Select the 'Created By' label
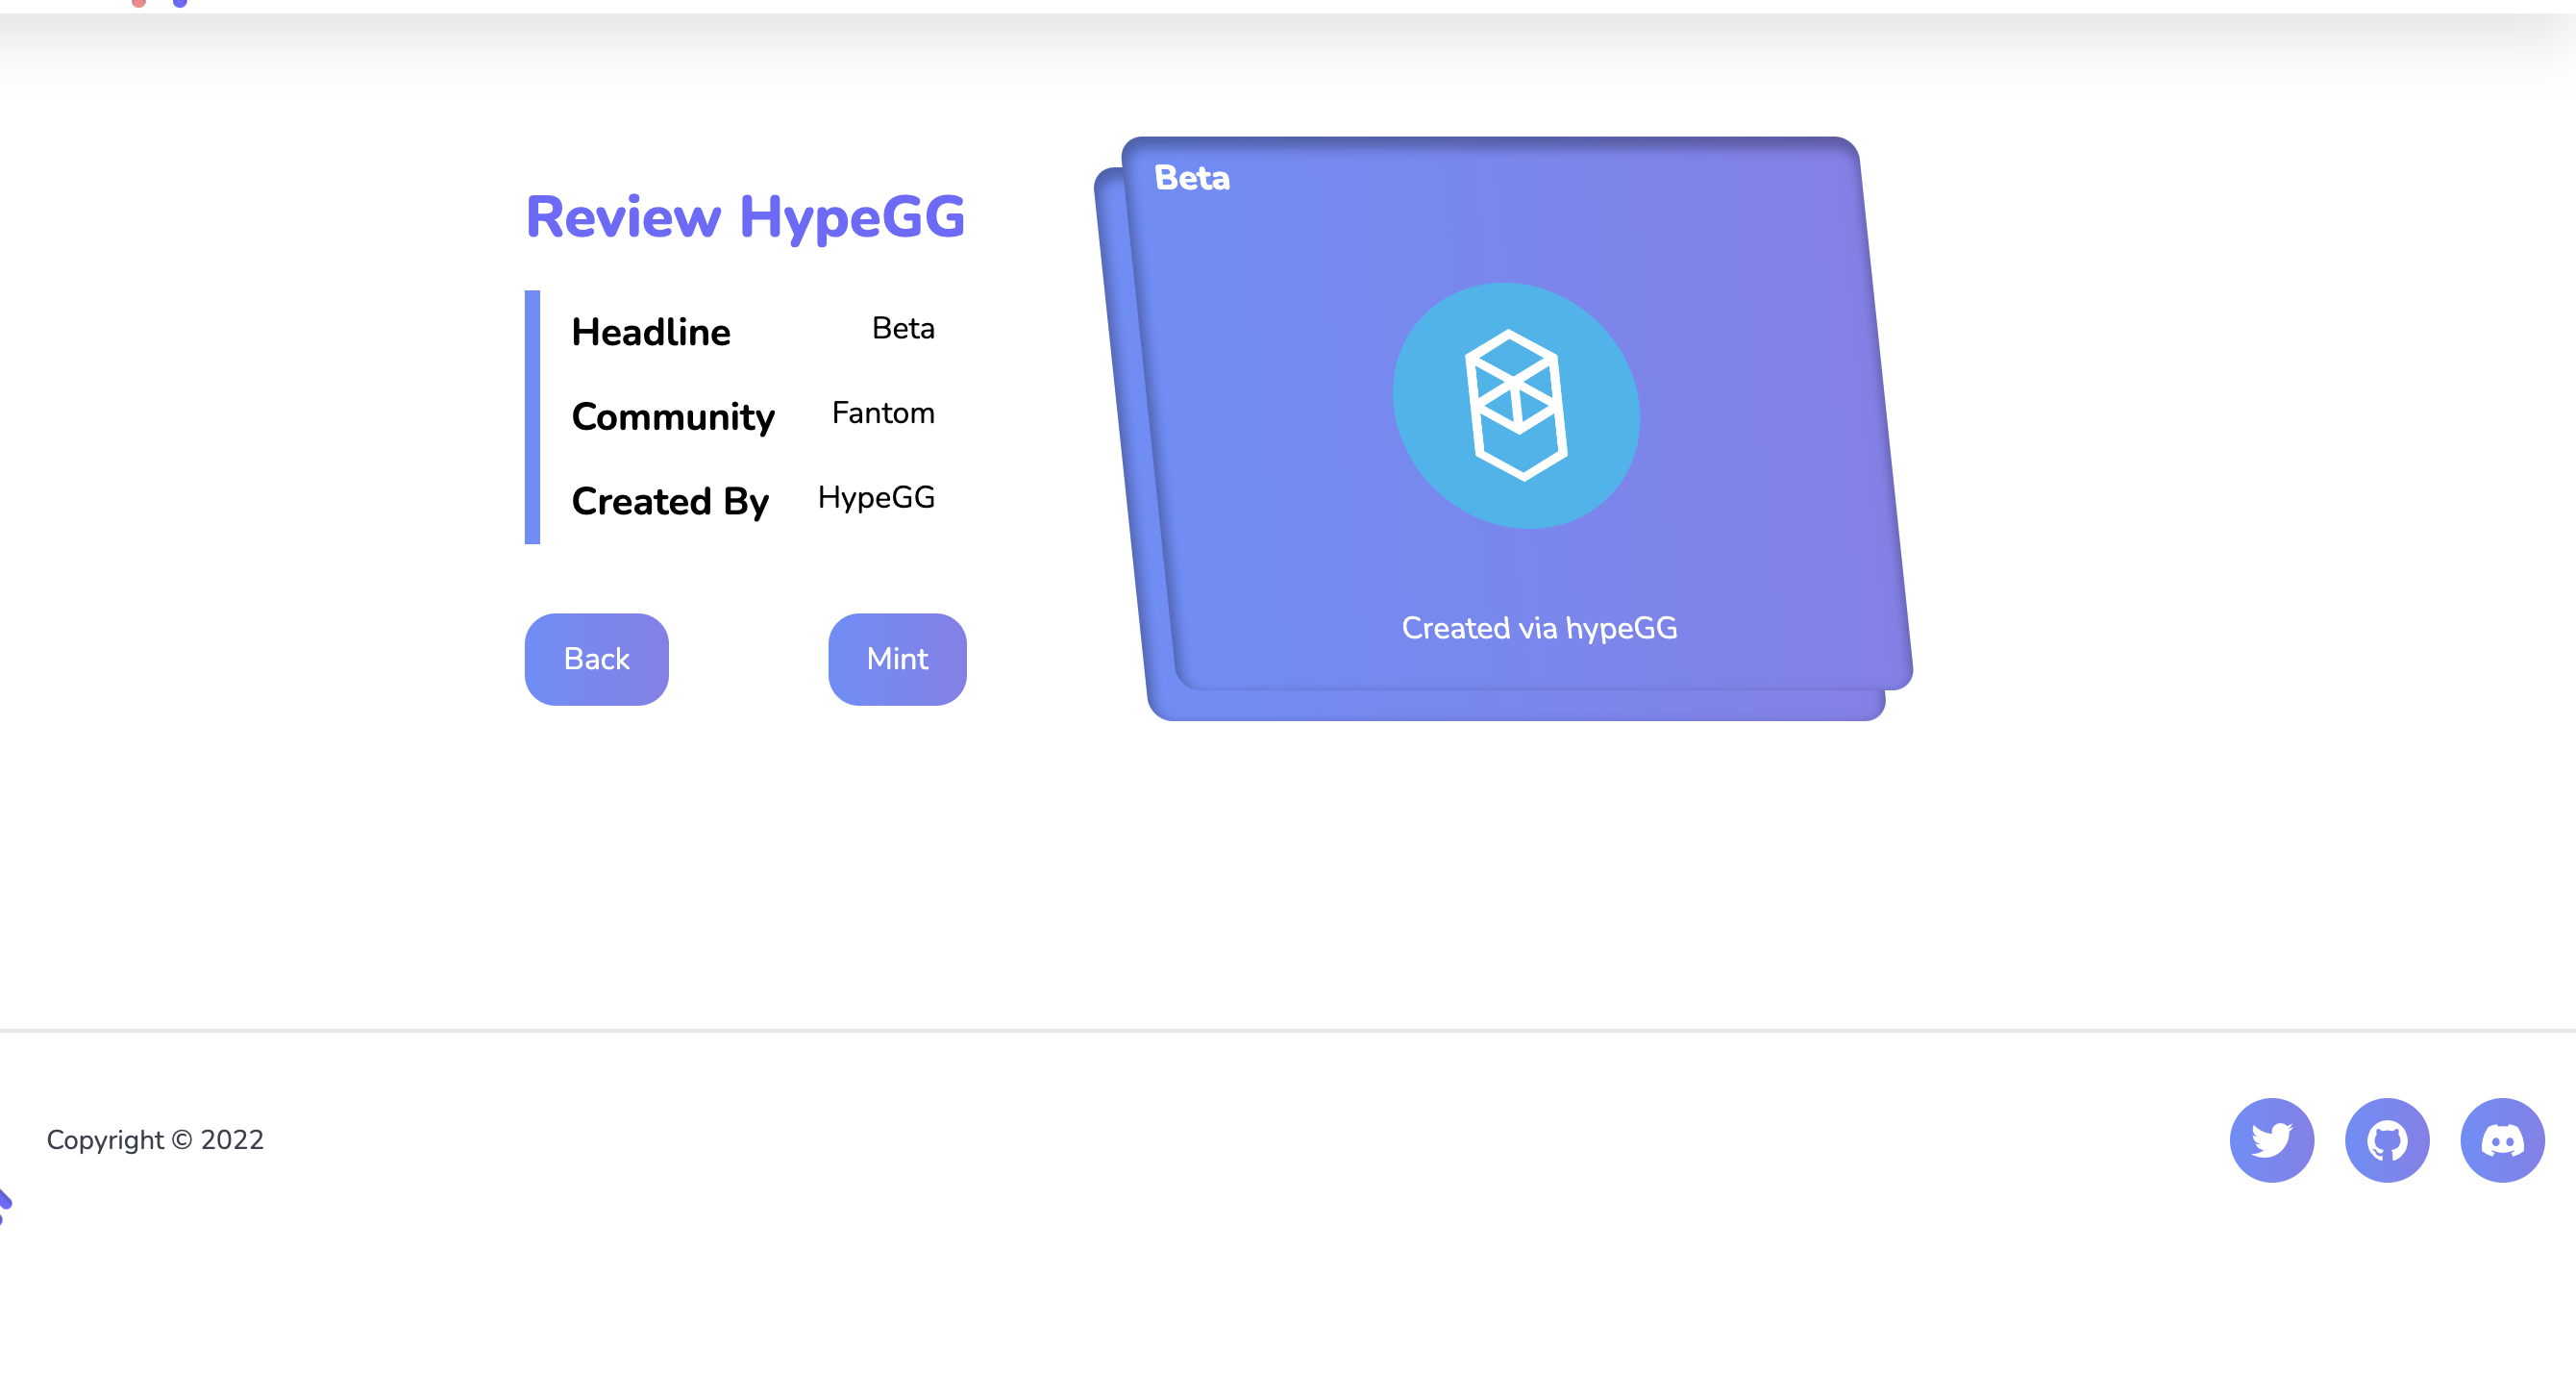This screenshot has width=2576, height=1375. coord(670,501)
